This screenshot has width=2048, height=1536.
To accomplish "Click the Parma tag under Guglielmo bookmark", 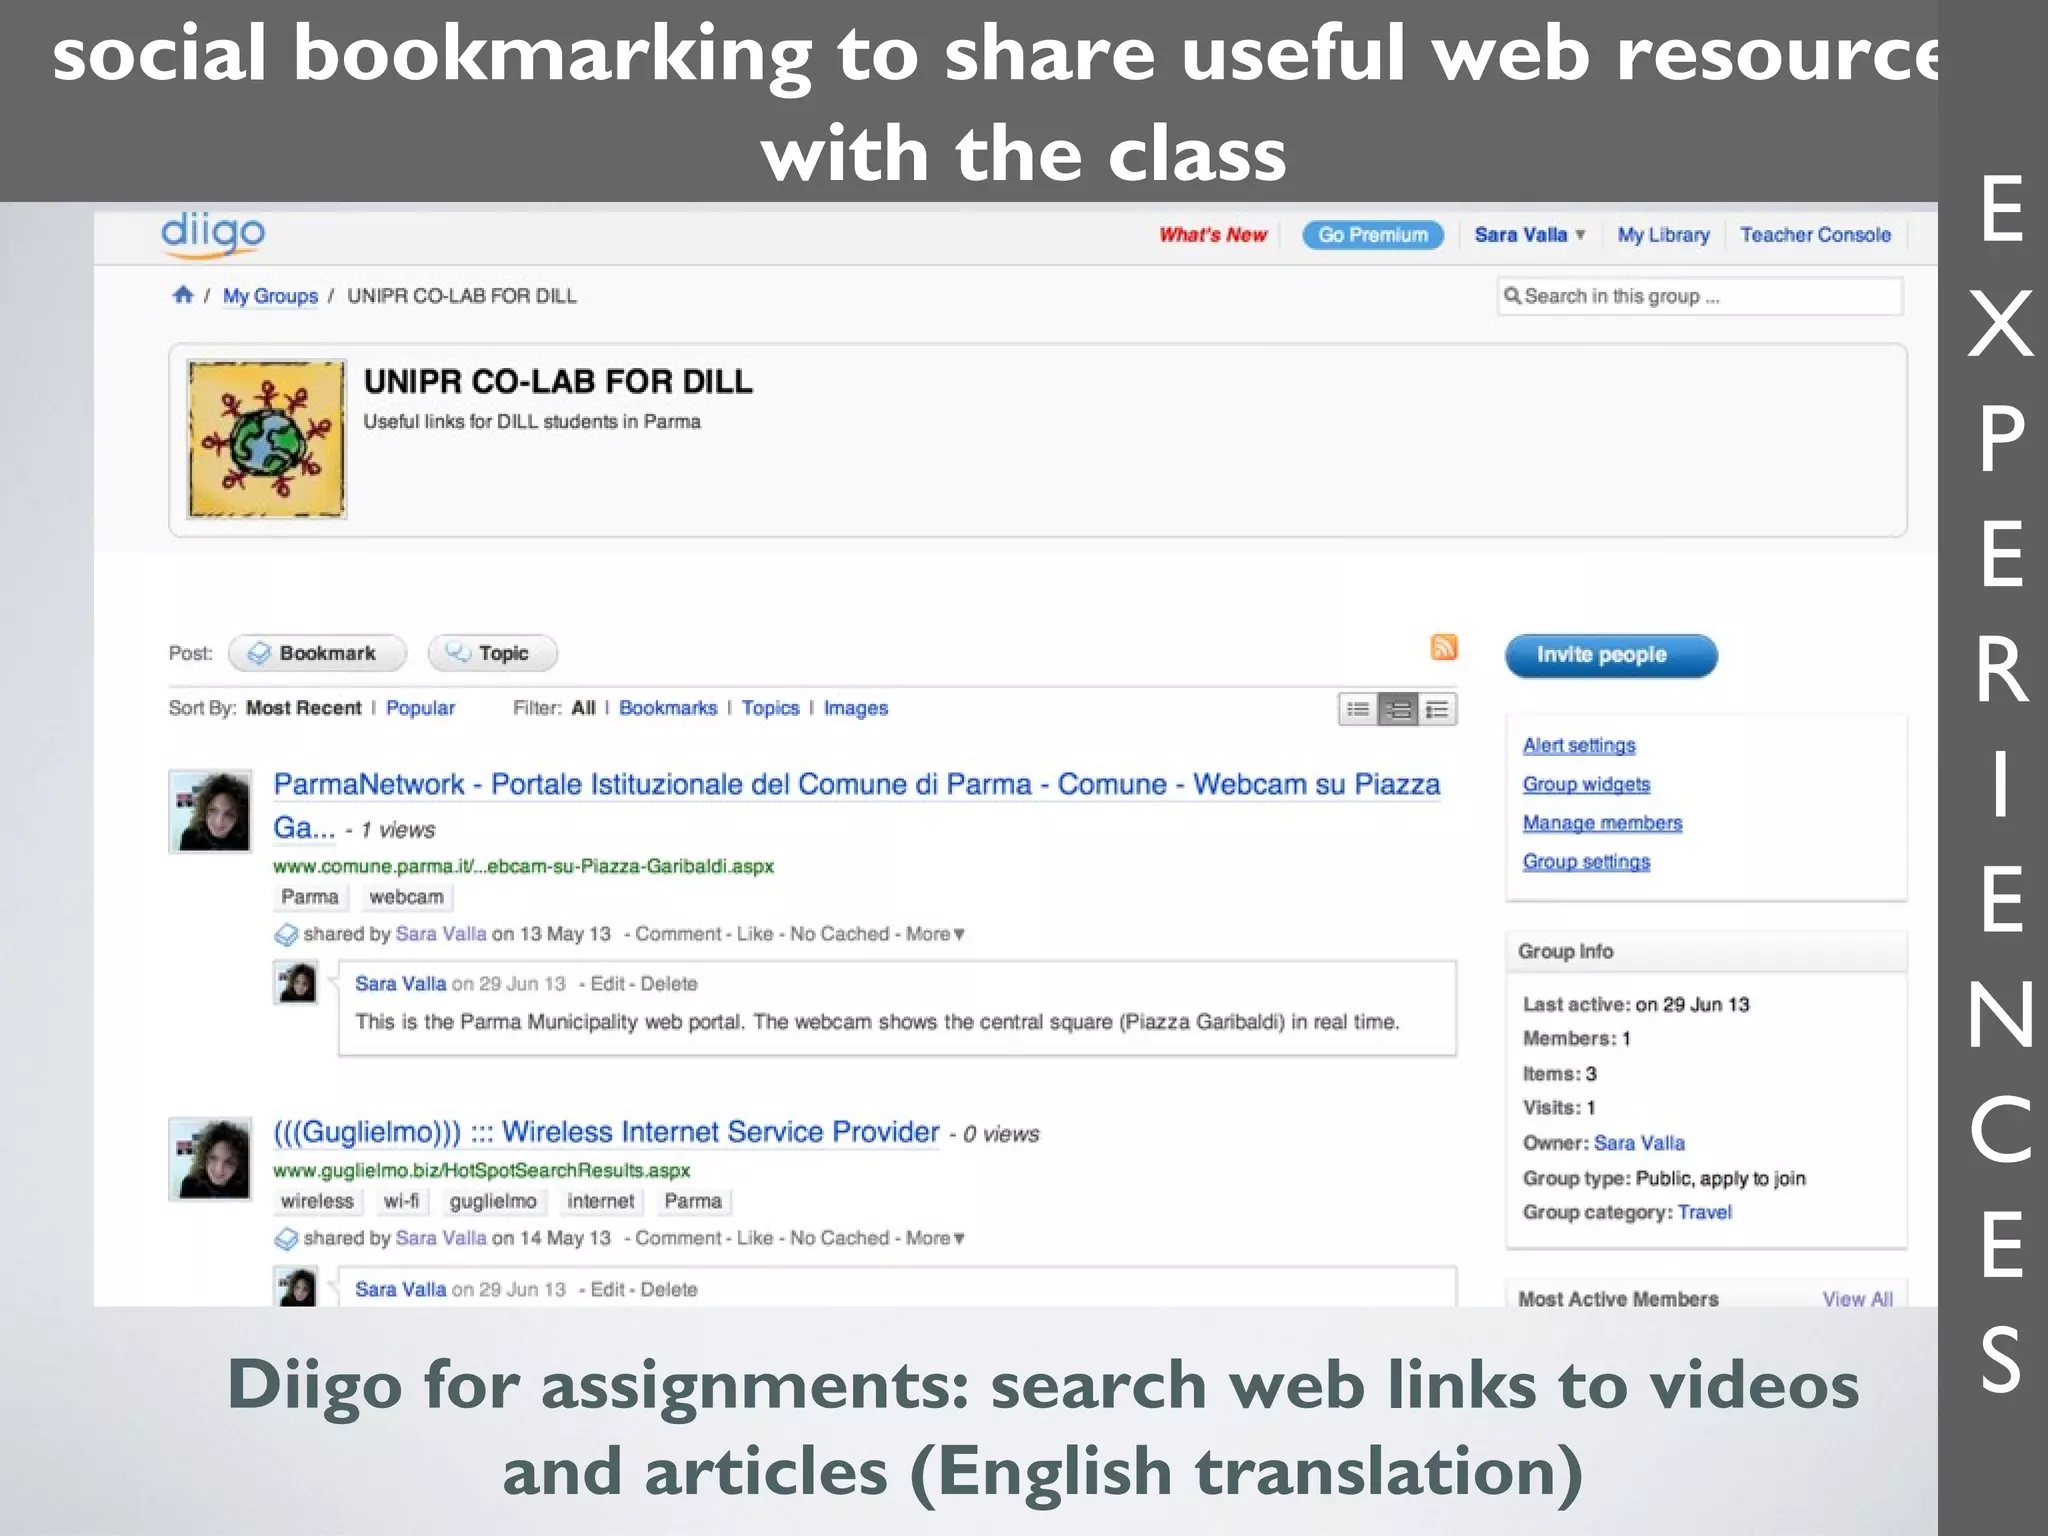I will (x=693, y=1201).
